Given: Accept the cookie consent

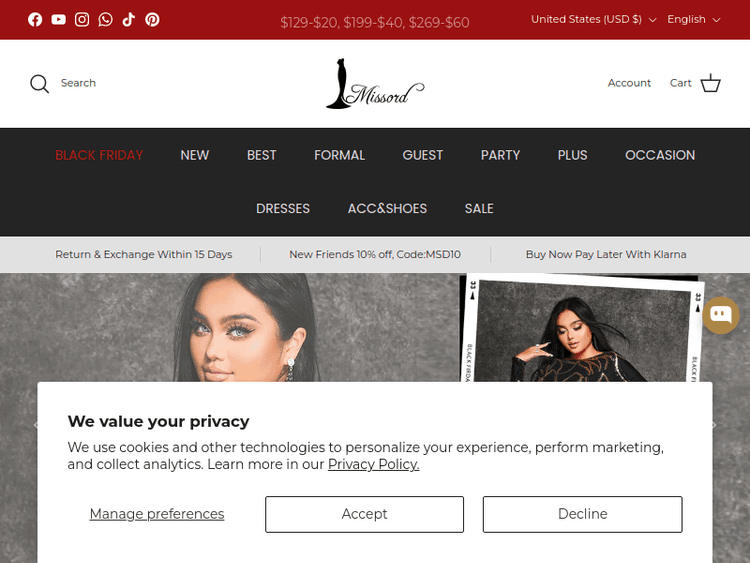Looking at the screenshot, I should 364,514.
